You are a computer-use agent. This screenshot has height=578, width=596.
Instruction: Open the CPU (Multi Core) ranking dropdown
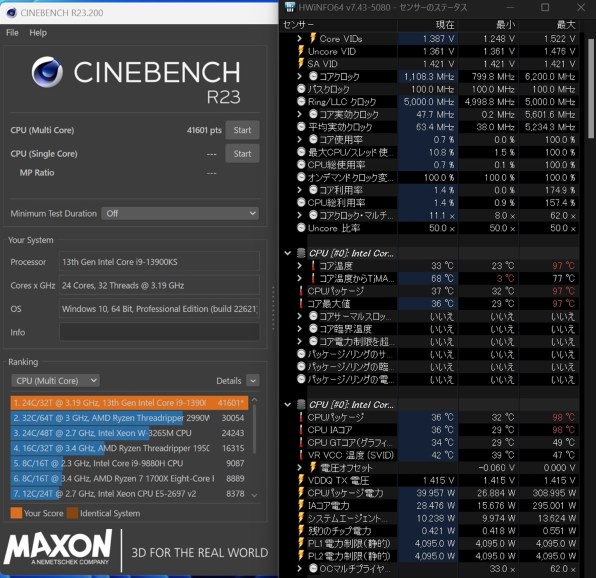[55, 381]
